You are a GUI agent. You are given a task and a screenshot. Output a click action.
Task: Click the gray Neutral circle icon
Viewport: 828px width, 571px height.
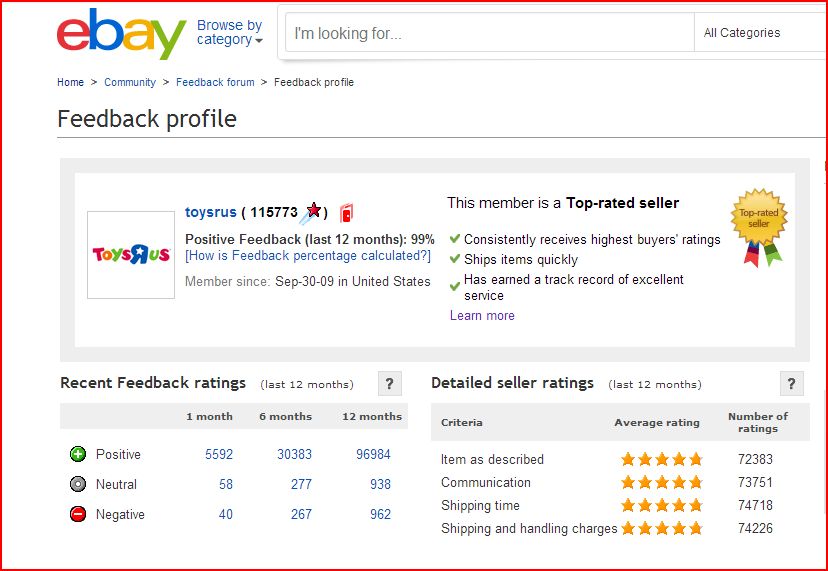(x=78, y=484)
